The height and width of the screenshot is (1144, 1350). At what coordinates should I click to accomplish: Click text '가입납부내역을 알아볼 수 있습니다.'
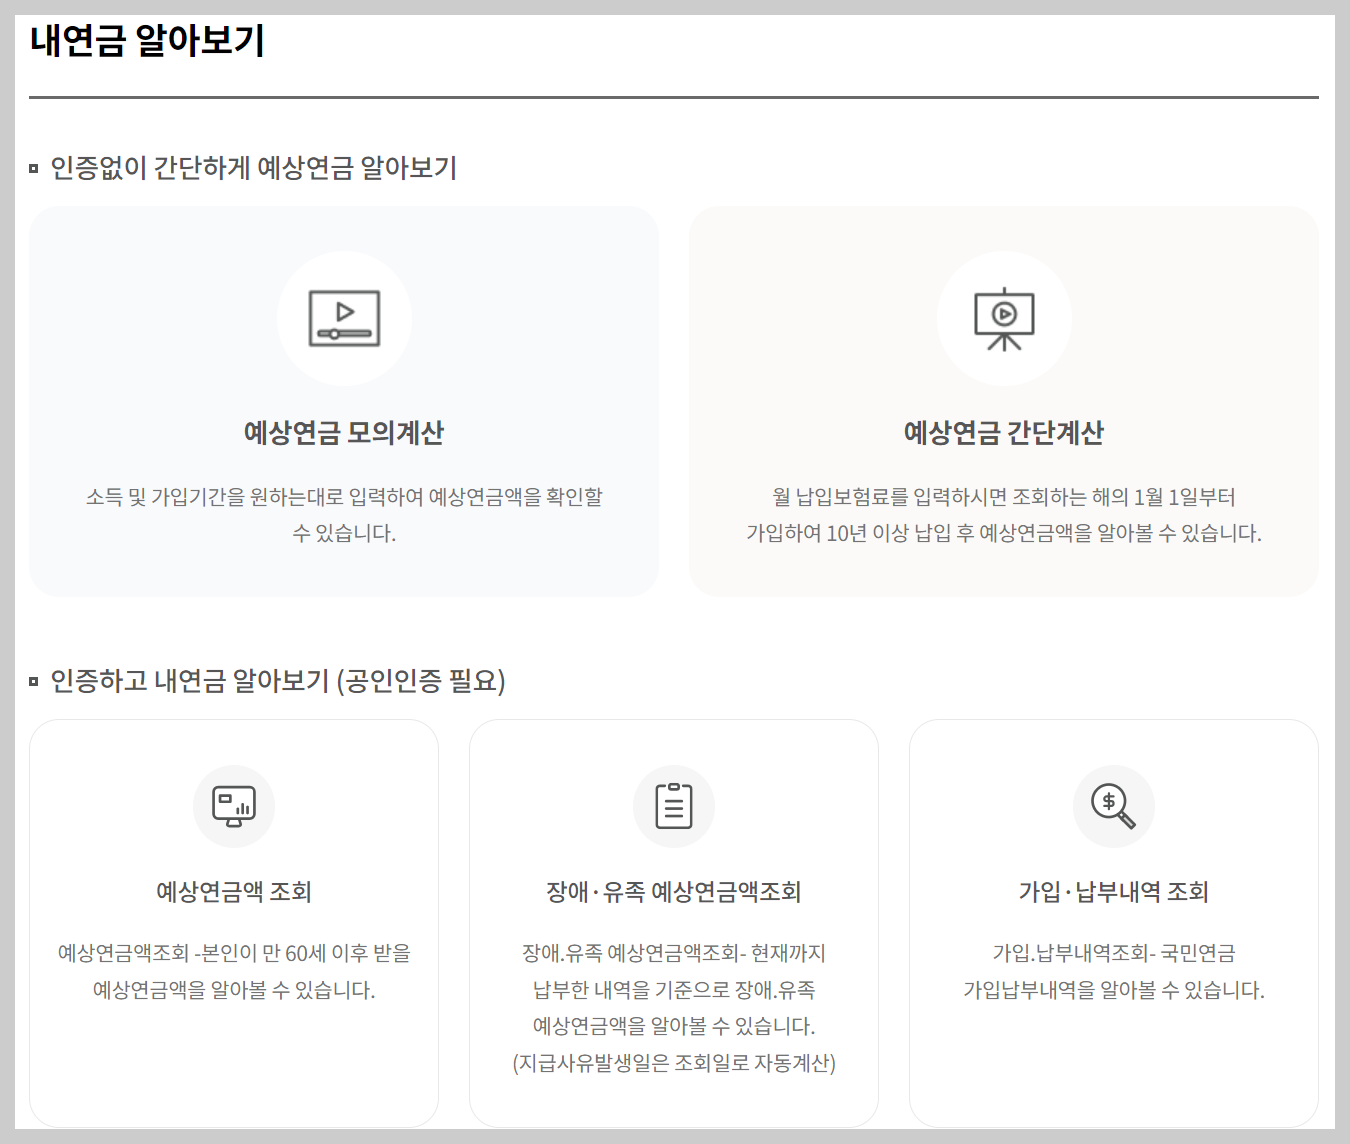point(1114,990)
